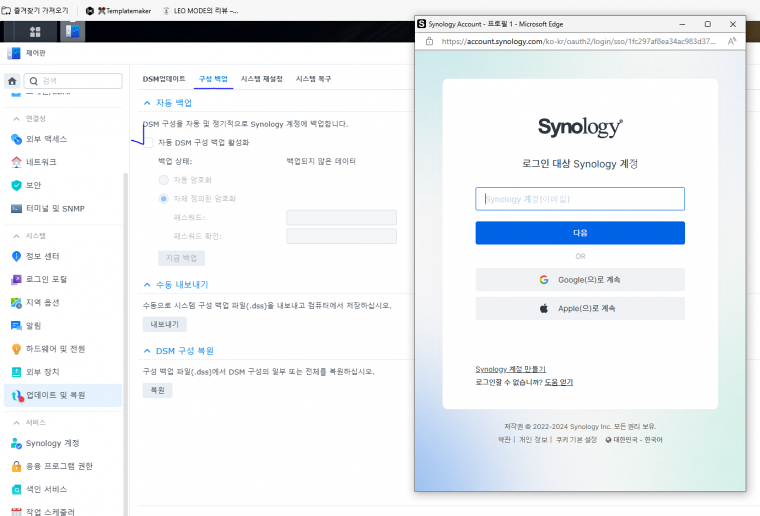Switch to 시스템 복구 tab
The height and width of the screenshot is (516, 760).
coord(314,78)
